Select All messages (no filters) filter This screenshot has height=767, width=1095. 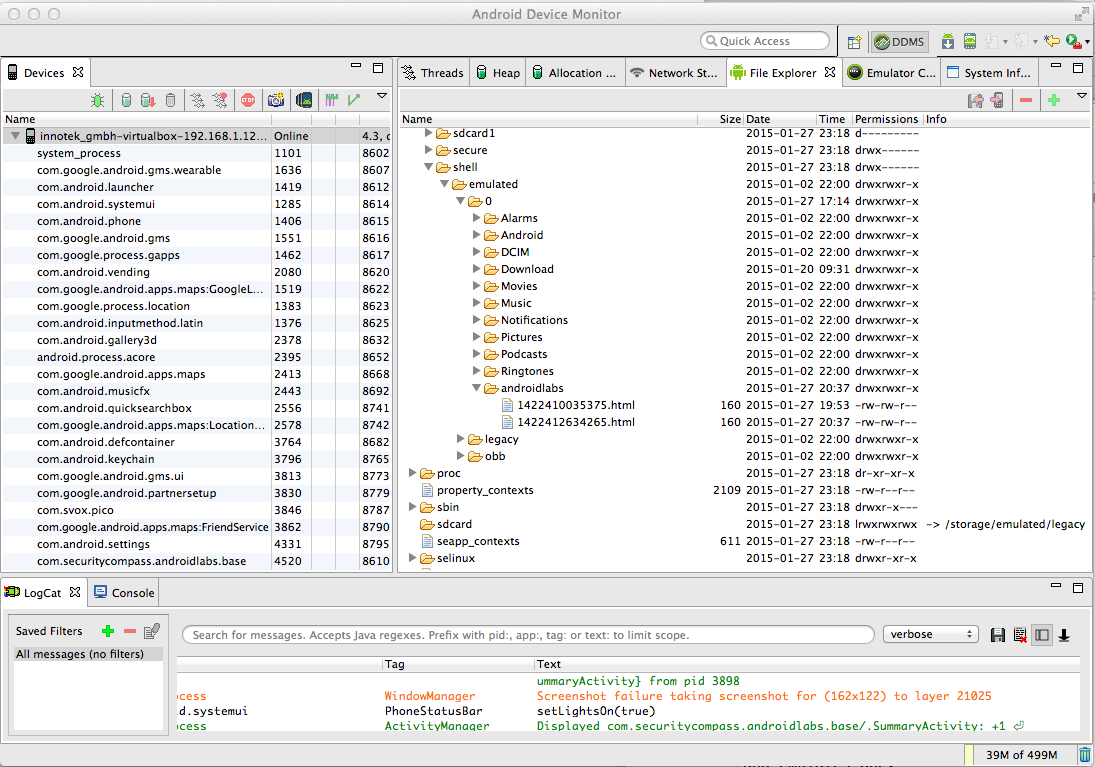78,654
